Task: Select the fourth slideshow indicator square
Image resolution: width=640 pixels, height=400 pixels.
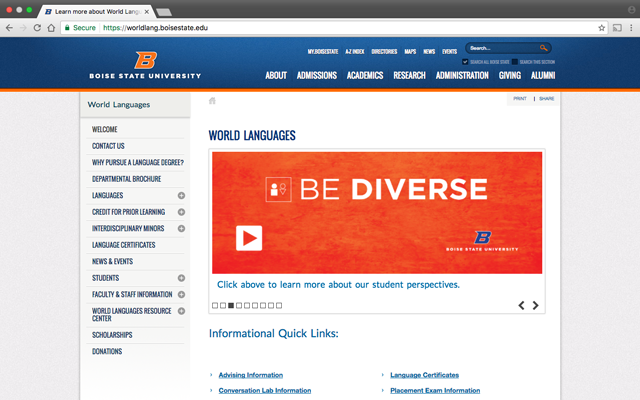Action: [239, 305]
